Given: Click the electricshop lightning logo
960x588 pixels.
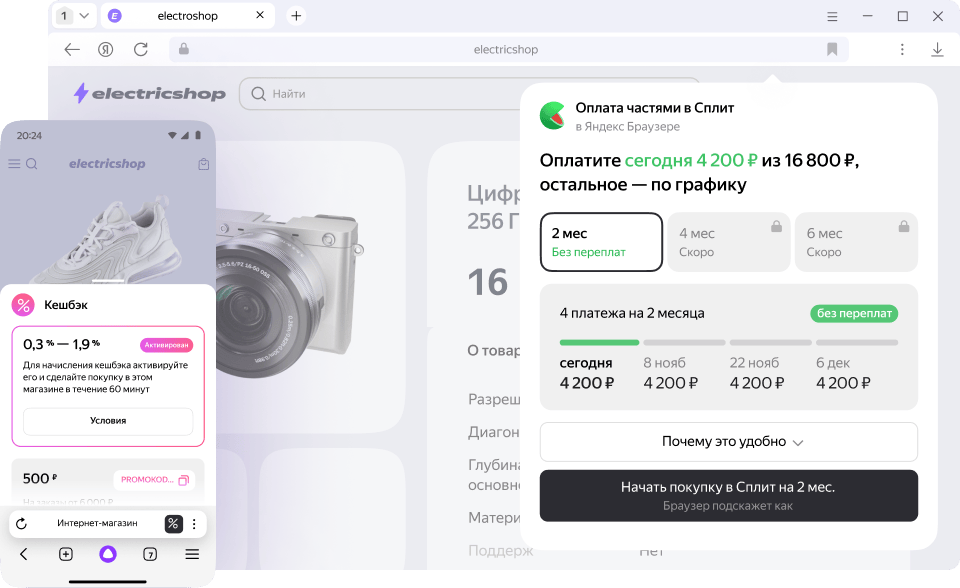Looking at the screenshot, I should (149, 93).
